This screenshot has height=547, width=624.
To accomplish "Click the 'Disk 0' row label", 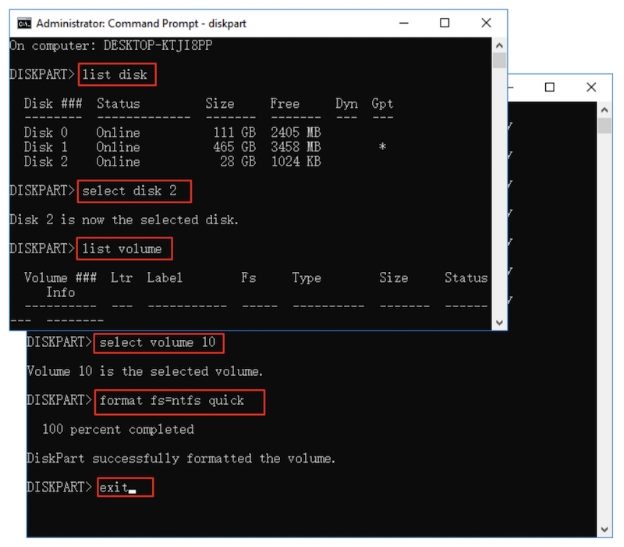I will pos(46,132).
